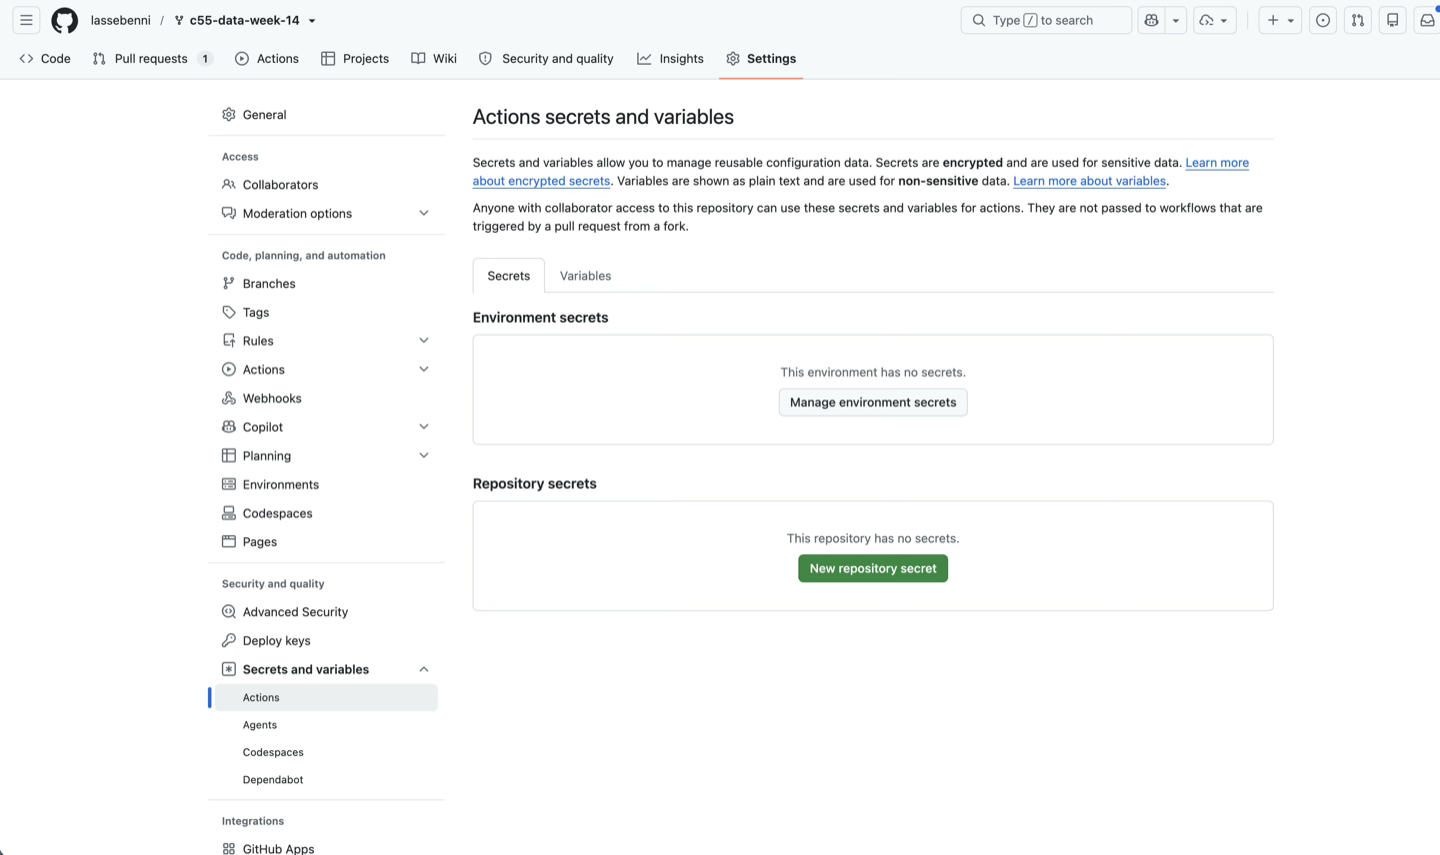Open the Copilot chat icon
1440x855 pixels.
click(x=1152, y=20)
